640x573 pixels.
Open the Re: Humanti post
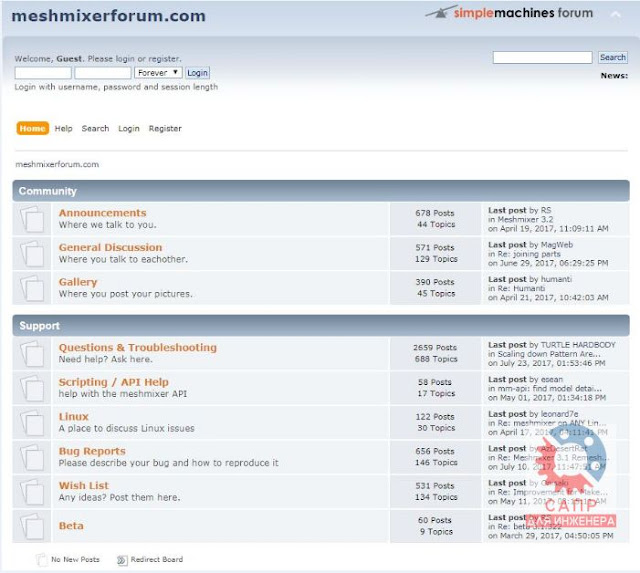(x=521, y=288)
